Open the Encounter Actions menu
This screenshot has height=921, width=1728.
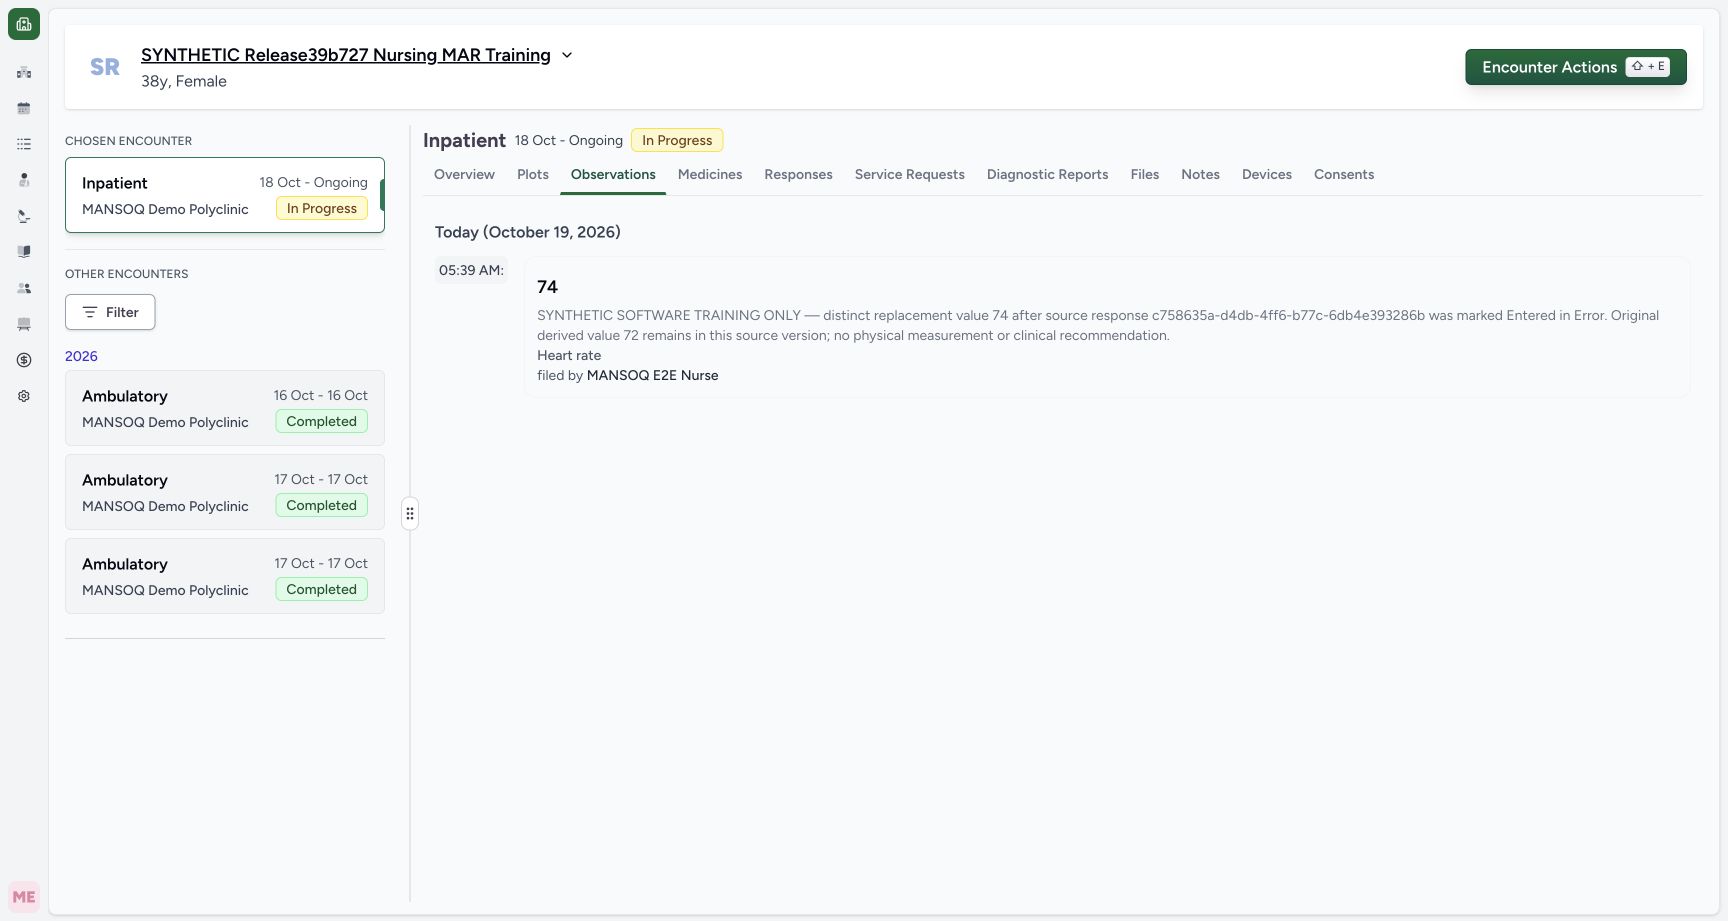[1575, 67]
